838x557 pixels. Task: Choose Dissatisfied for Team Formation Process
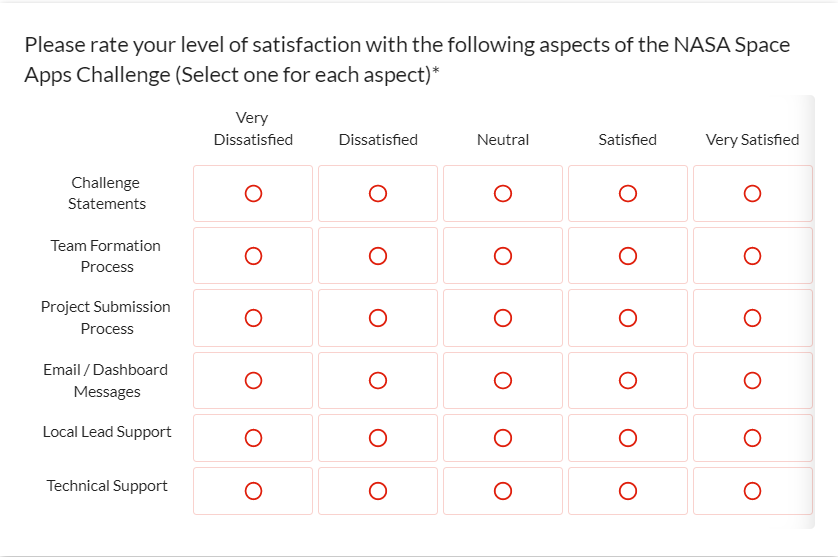coord(378,256)
